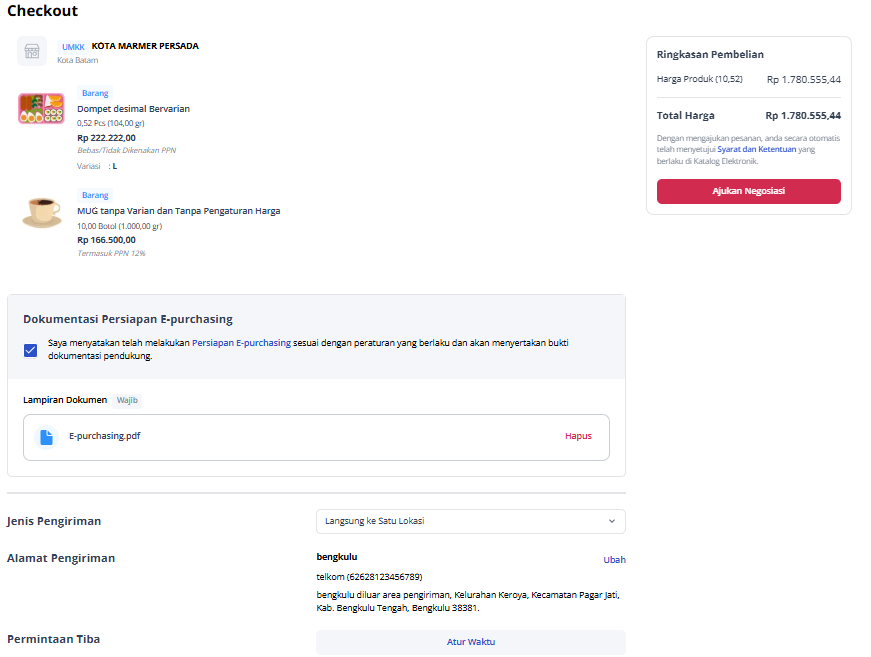871x657 pixels.
Task: Click the KOTA MARMER PERSADA store name
Action: (x=145, y=46)
